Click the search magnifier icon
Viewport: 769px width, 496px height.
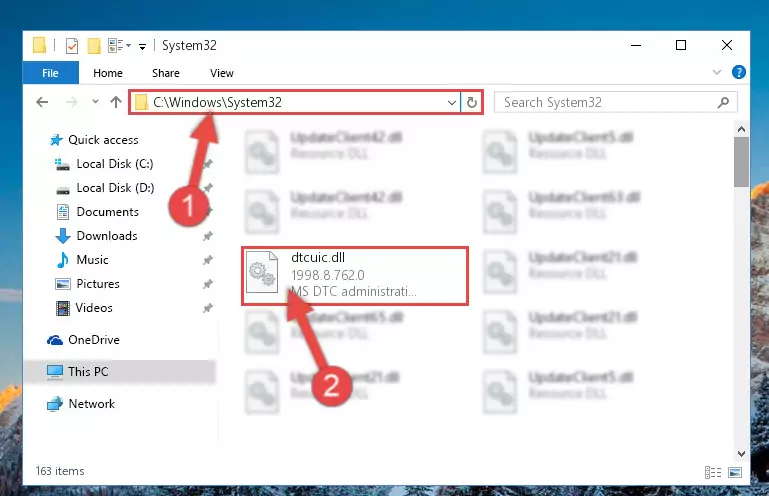[x=723, y=102]
